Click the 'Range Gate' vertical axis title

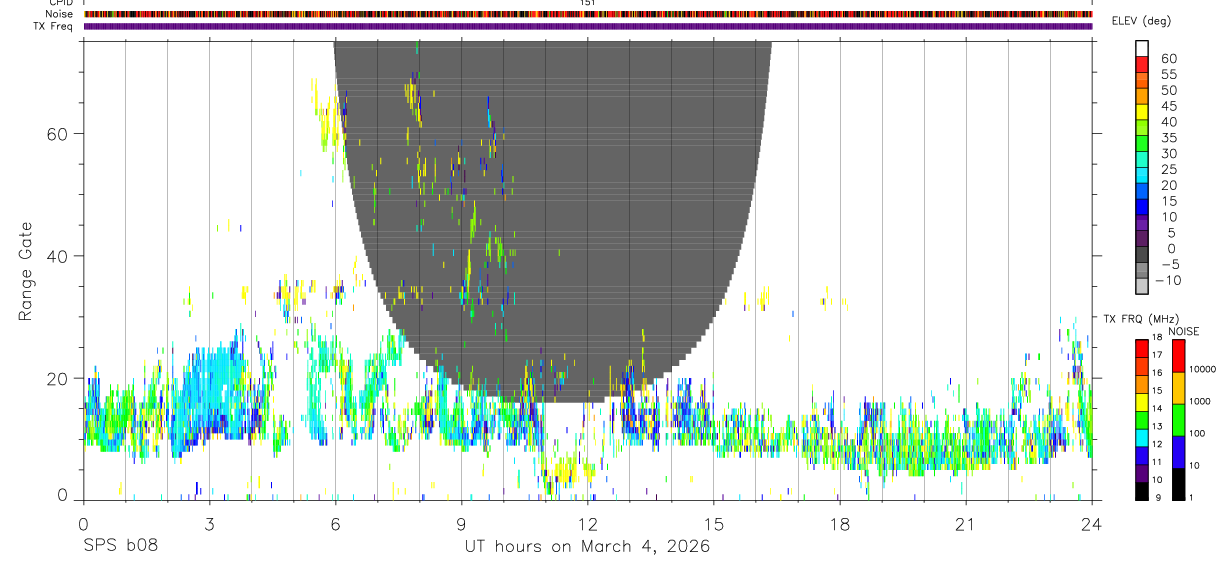pos(26,273)
